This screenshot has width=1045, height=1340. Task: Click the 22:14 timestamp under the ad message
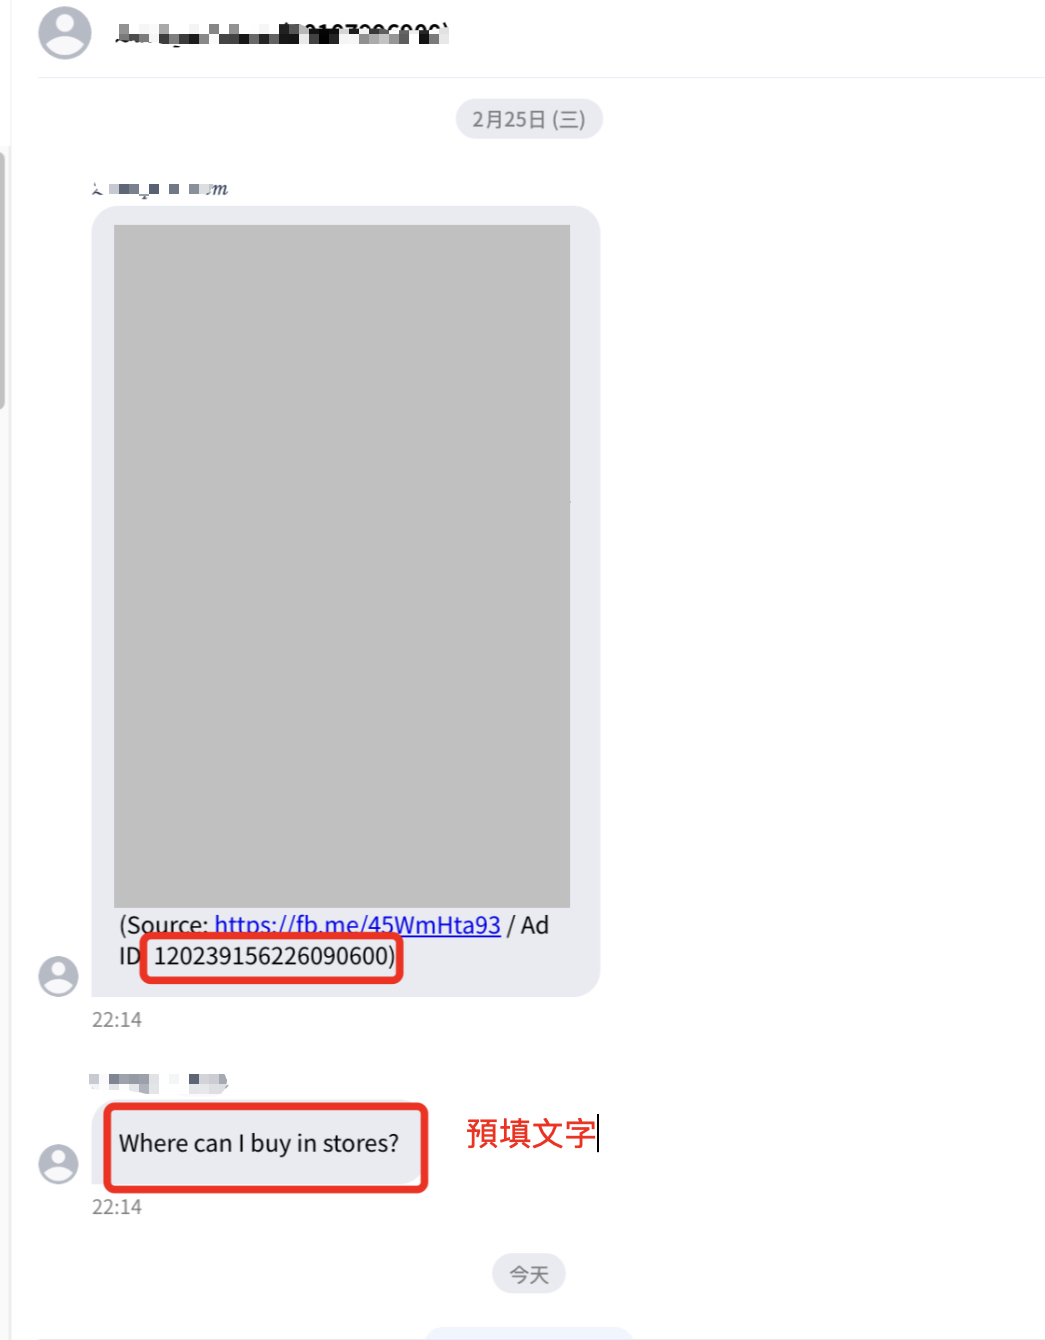(117, 1020)
